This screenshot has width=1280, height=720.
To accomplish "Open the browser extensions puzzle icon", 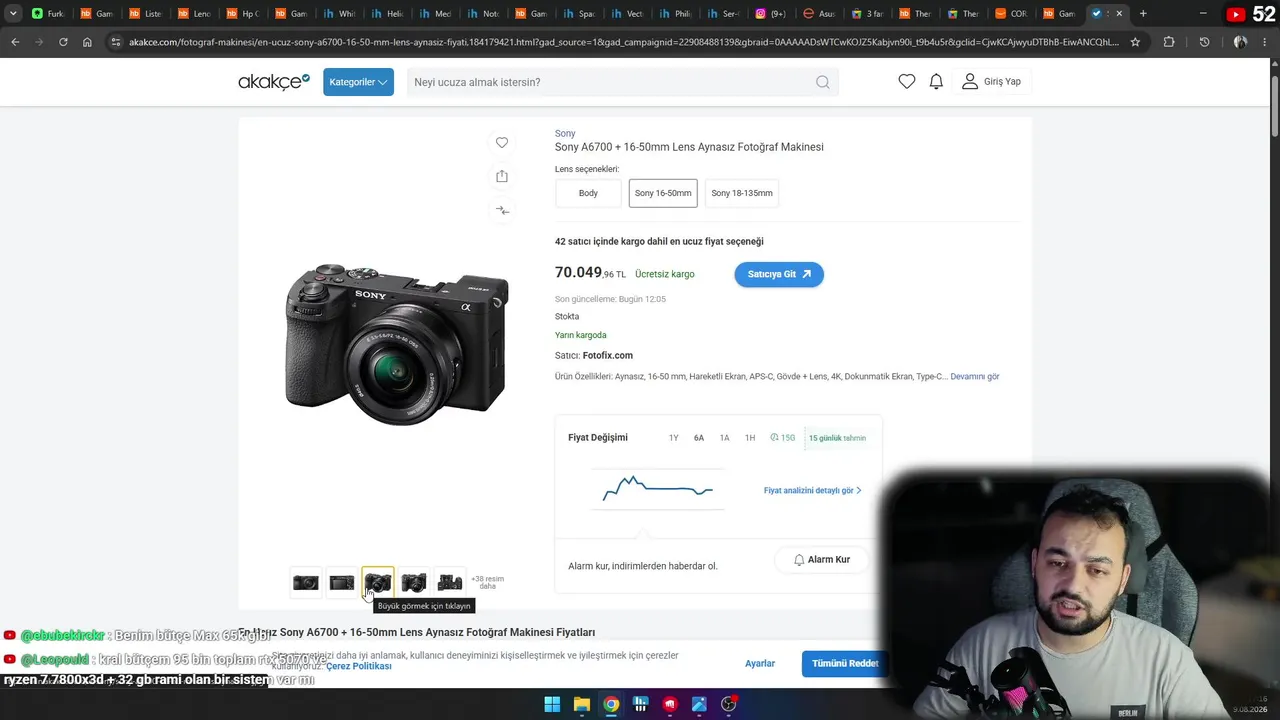I will click(1169, 42).
